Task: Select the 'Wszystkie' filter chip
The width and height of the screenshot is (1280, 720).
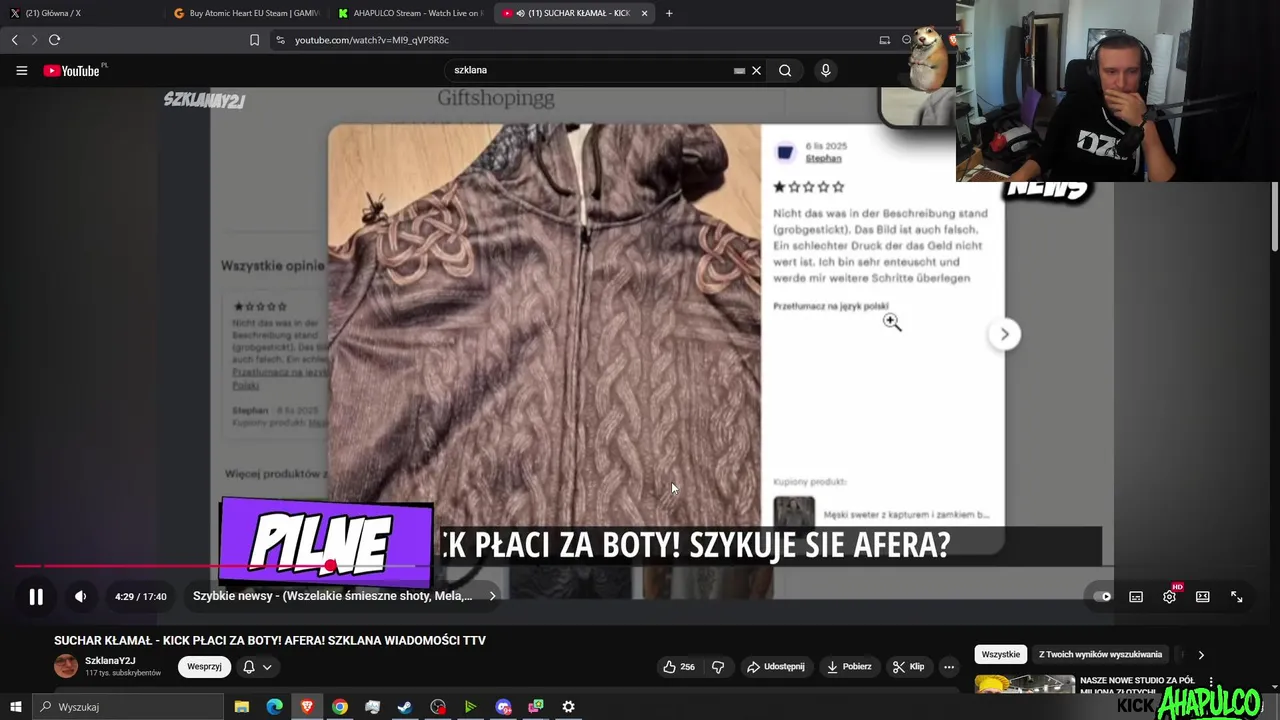Action: pyautogui.click(x=1001, y=654)
